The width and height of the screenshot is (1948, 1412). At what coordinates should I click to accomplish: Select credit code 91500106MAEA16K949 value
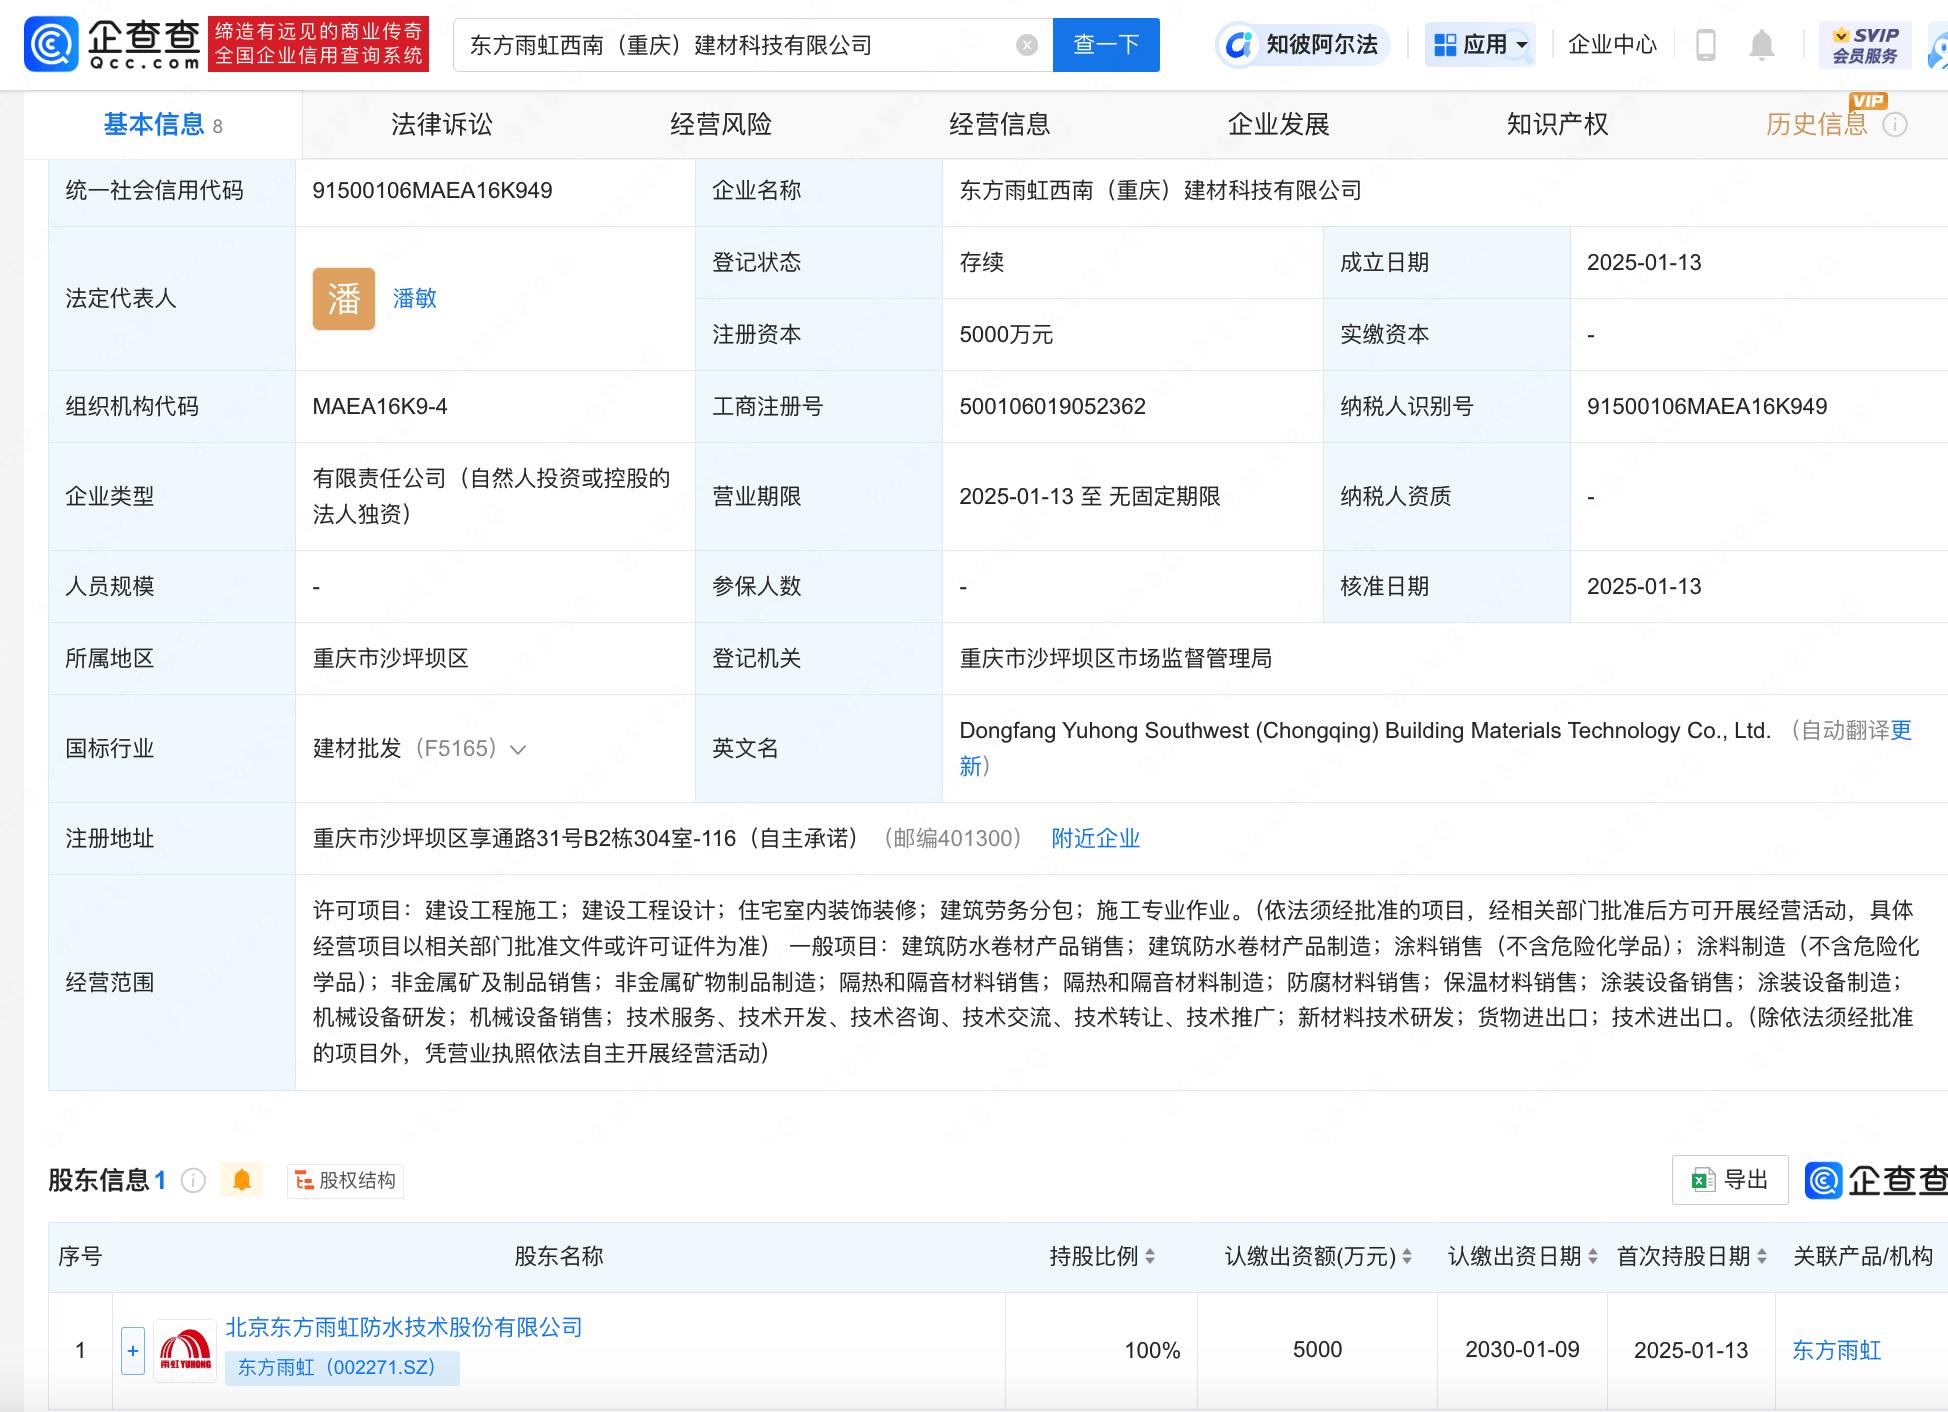point(432,190)
